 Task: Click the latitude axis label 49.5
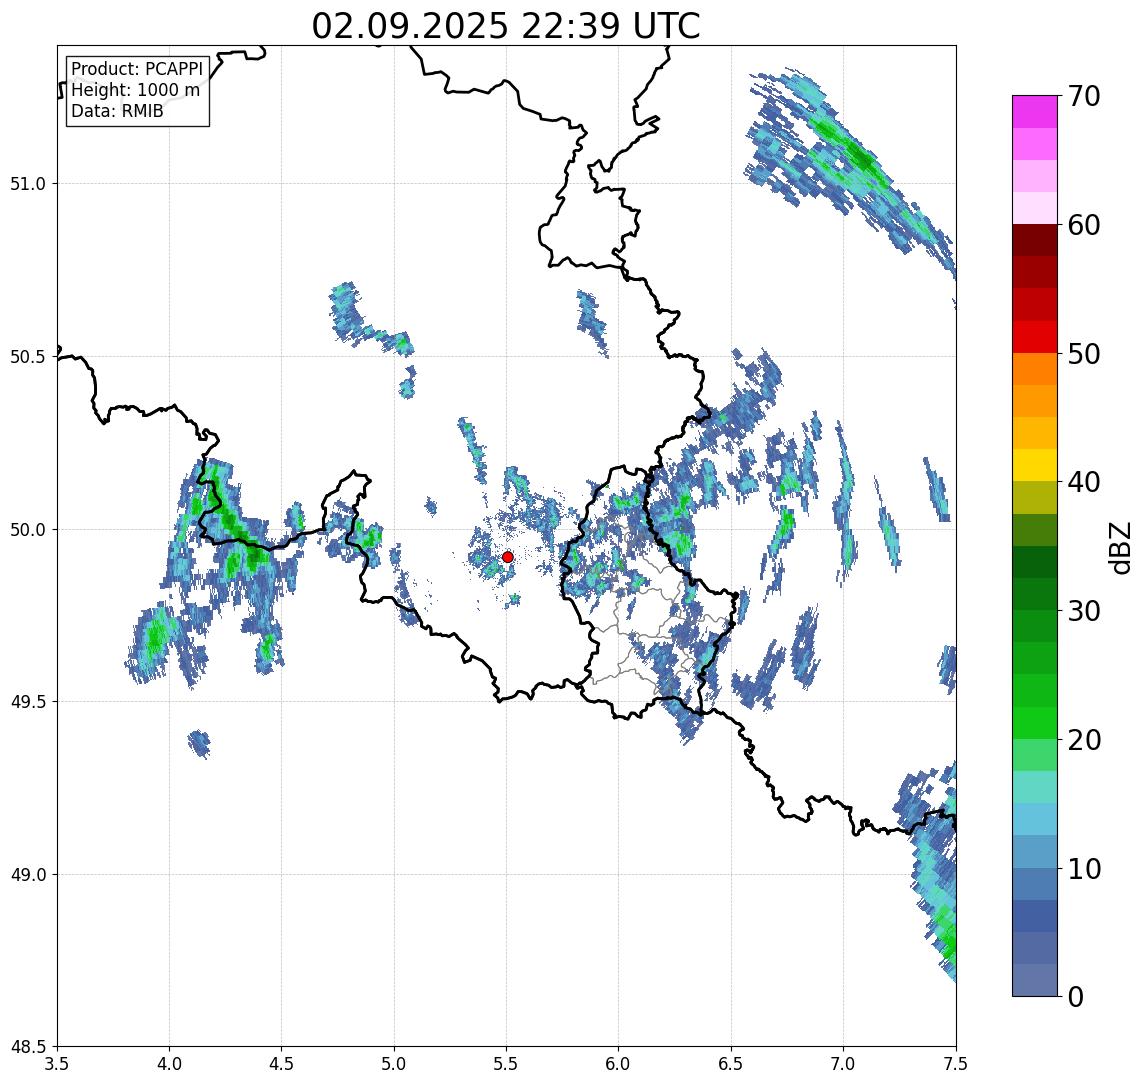pyautogui.click(x=28, y=701)
